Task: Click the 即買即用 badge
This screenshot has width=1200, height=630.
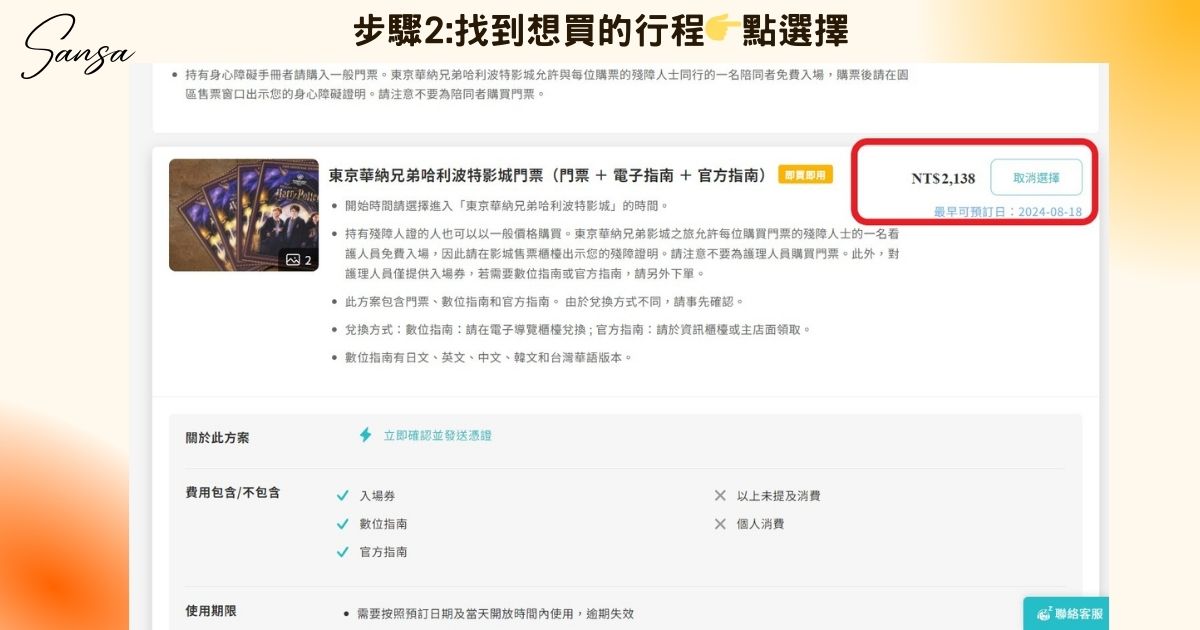Action: (806, 175)
